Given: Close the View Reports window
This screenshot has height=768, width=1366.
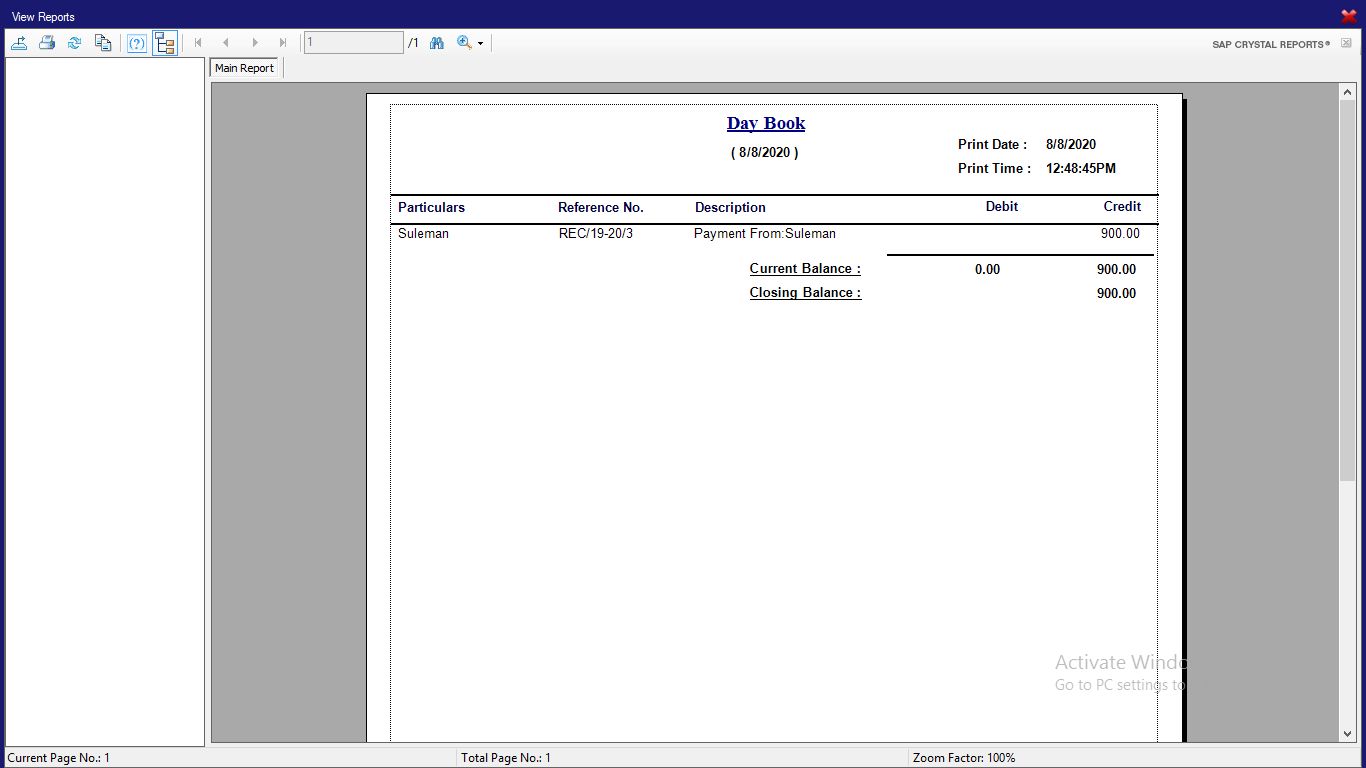Looking at the screenshot, I should pyautogui.click(x=1348, y=16).
